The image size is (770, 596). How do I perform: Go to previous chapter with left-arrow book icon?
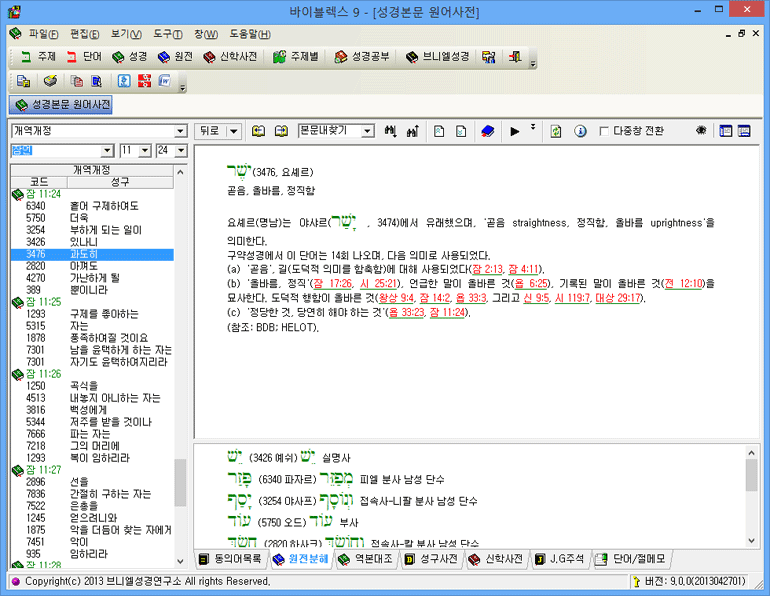(258, 131)
